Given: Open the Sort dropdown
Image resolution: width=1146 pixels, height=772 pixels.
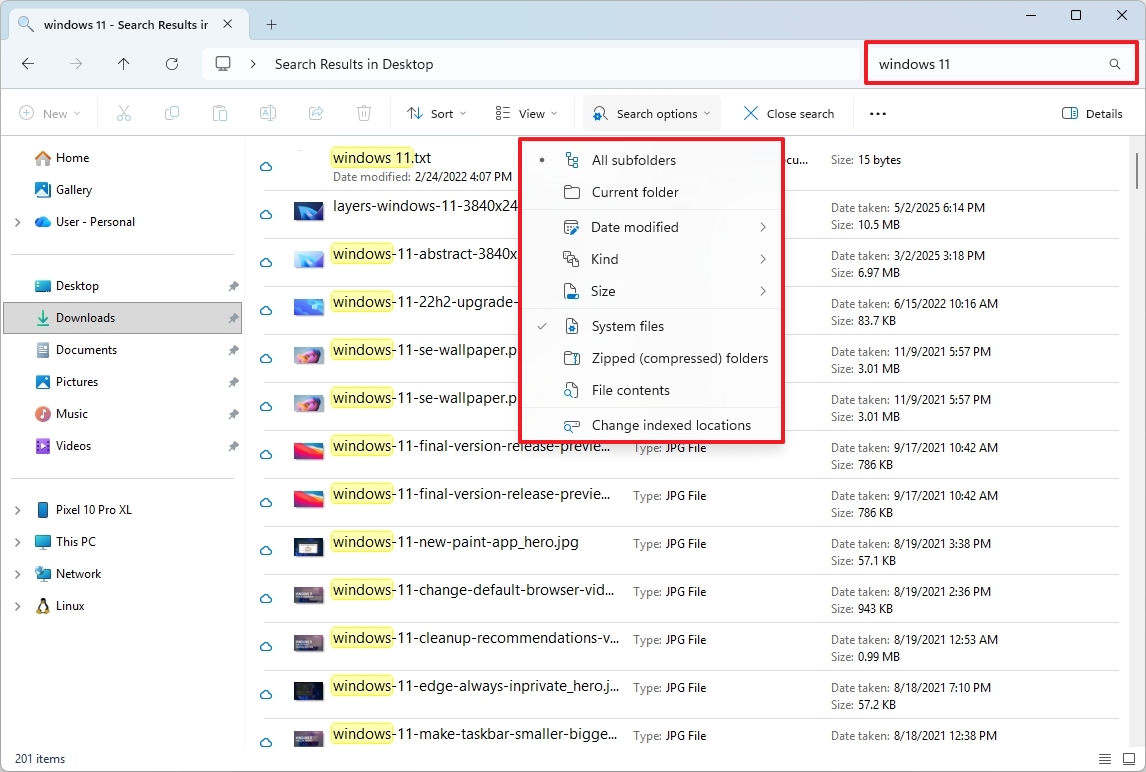Looking at the screenshot, I should pos(435,113).
